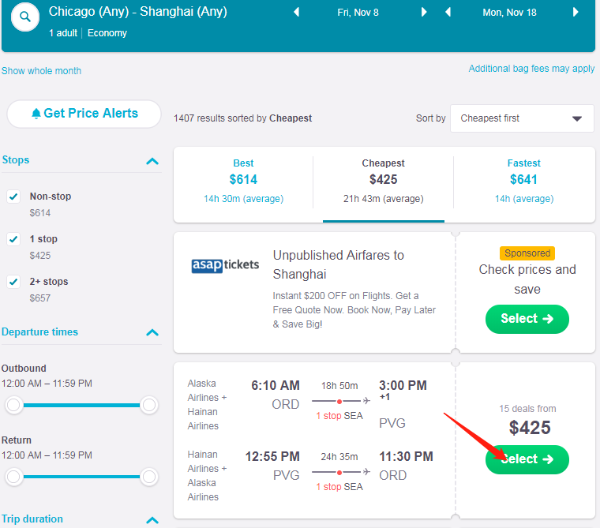Image resolution: width=600 pixels, height=528 pixels.
Task: Select the $425 Alaska Airlines deal
Action: pyautogui.click(x=527, y=460)
